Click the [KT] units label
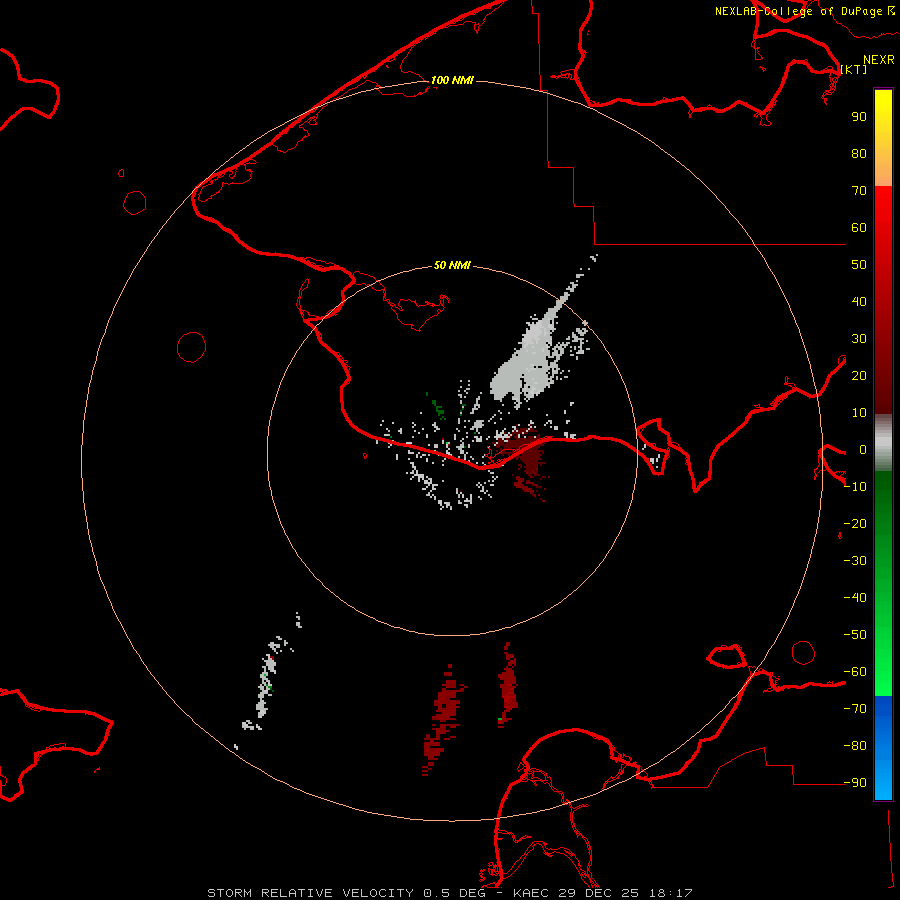The image size is (900, 900). click(x=854, y=69)
